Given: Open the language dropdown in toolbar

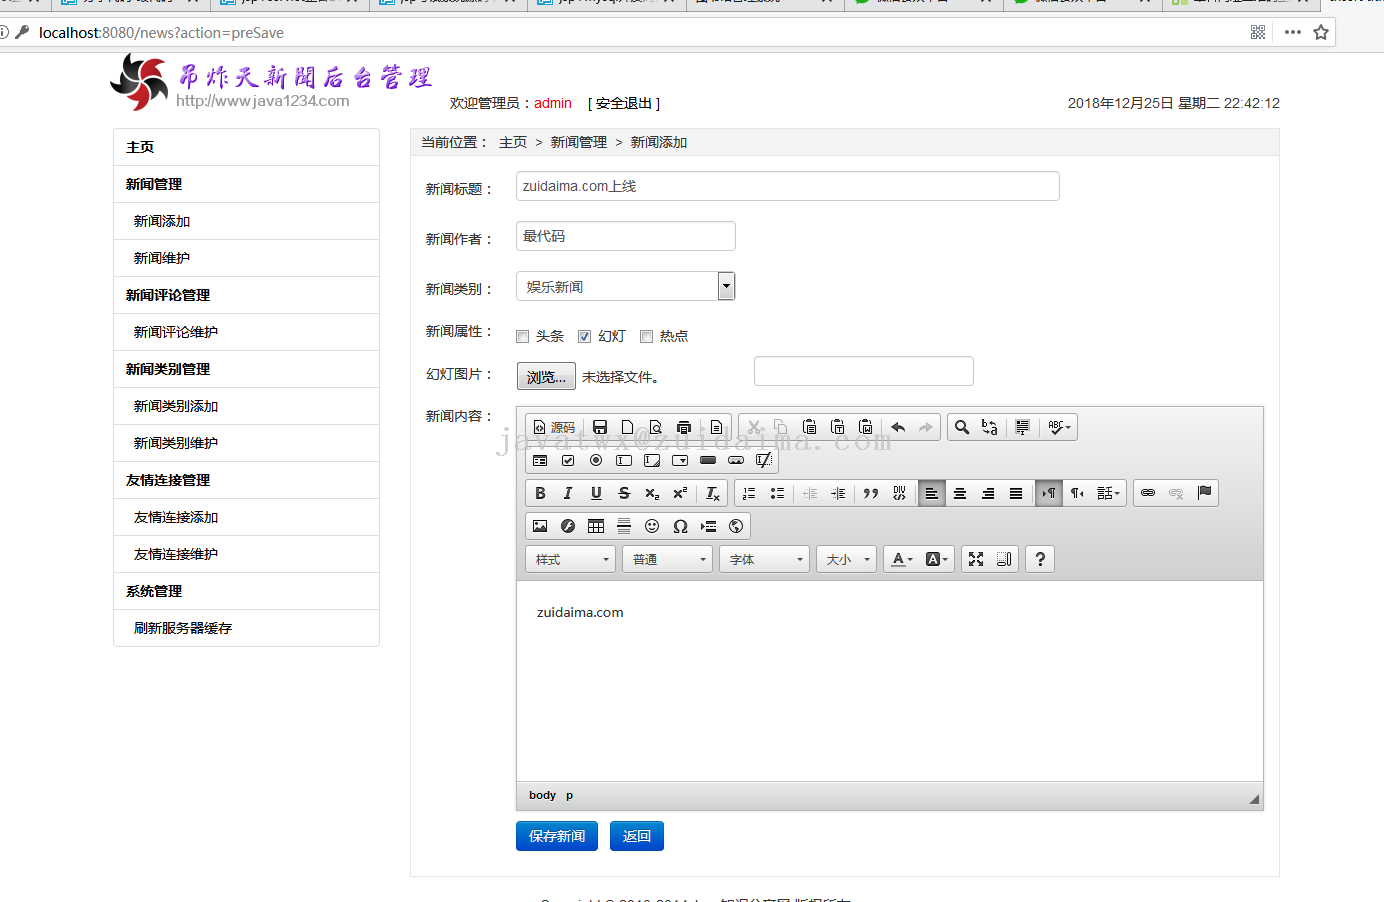Looking at the screenshot, I should pyautogui.click(x=1108, y=493).
